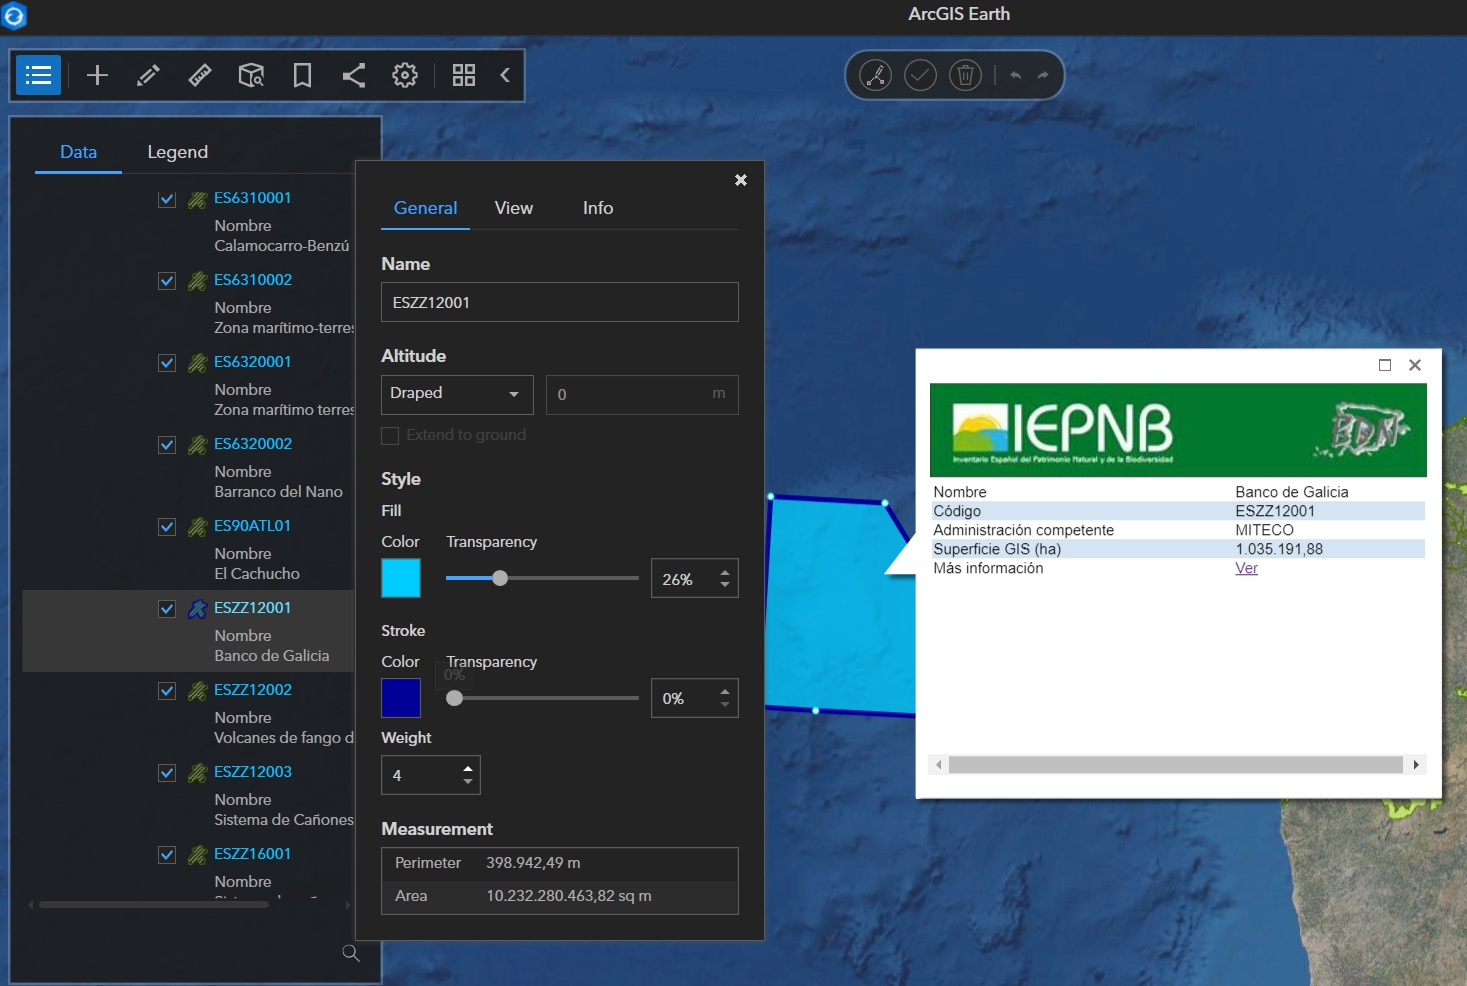
Task: Collapse the toolbar with left chevron
Action: tap(505, 75)
